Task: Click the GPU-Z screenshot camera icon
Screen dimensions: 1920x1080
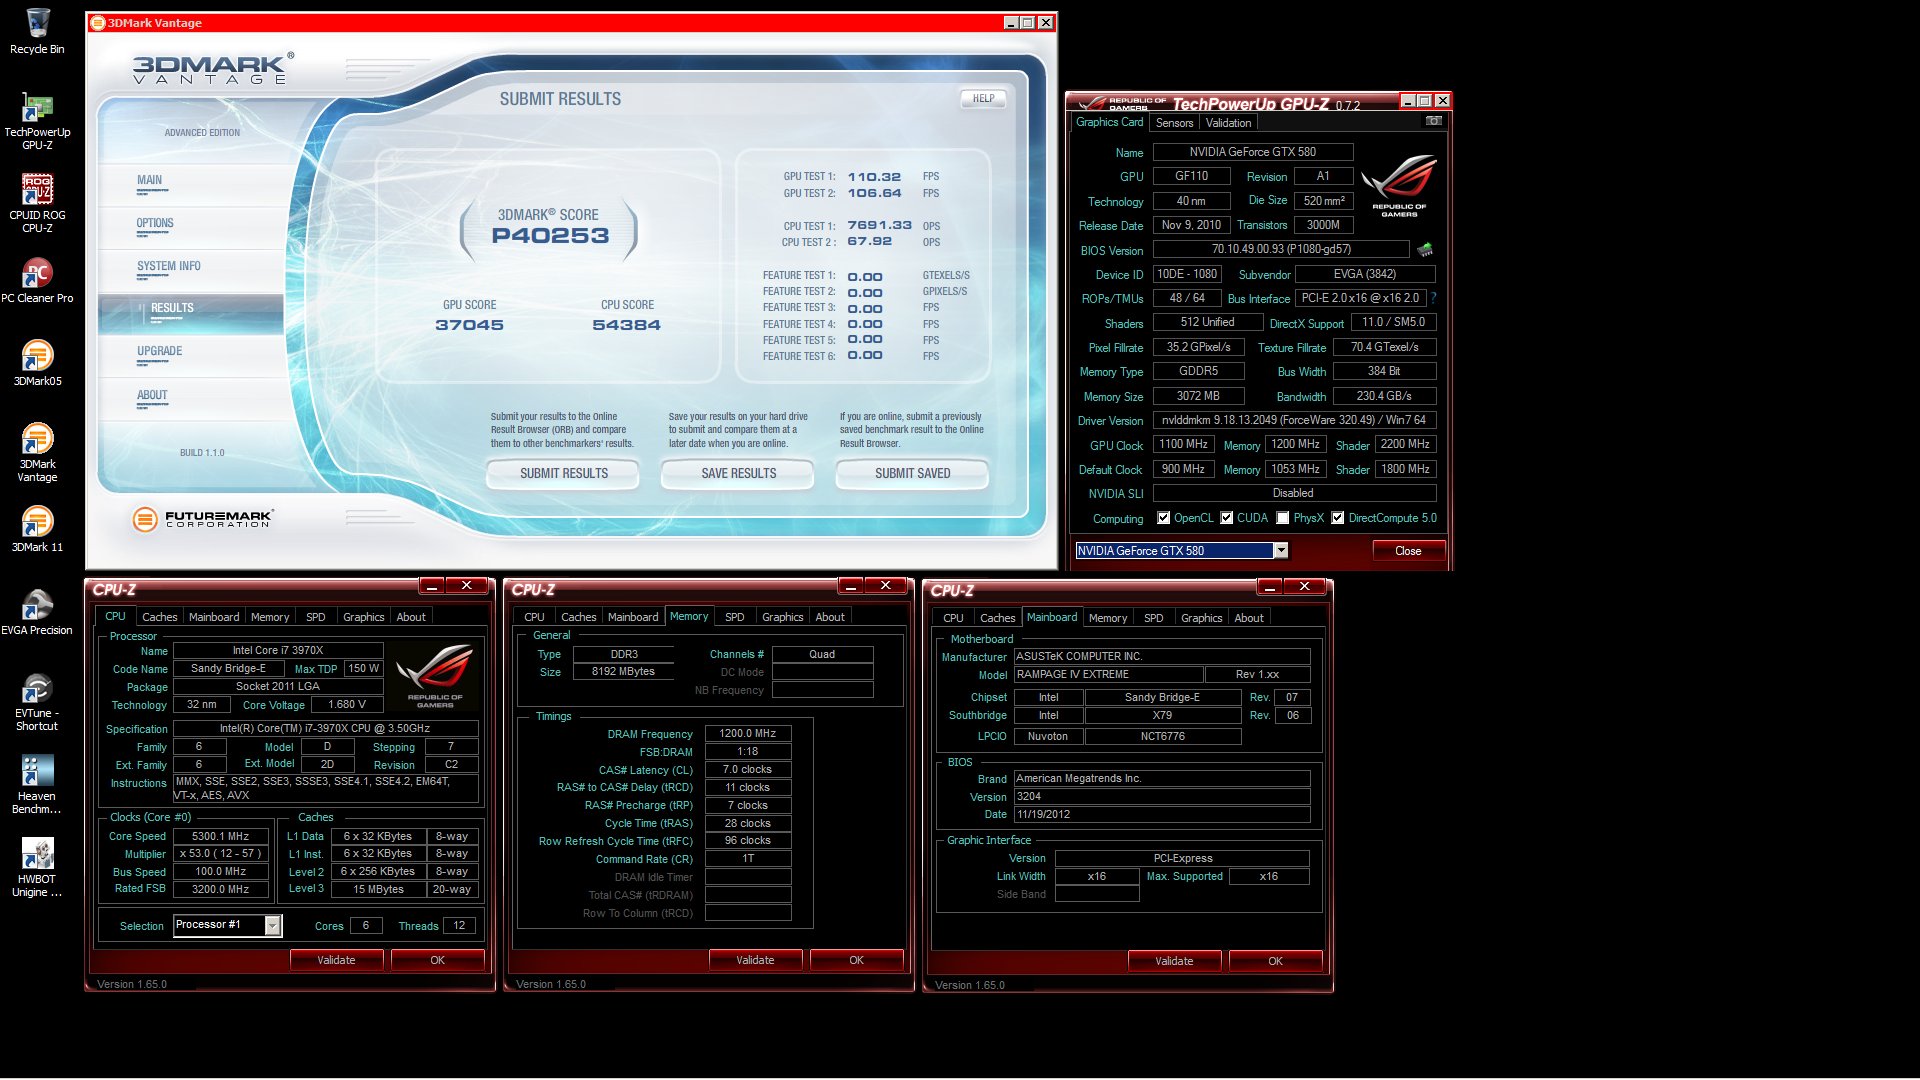Action: (1433, 121)
